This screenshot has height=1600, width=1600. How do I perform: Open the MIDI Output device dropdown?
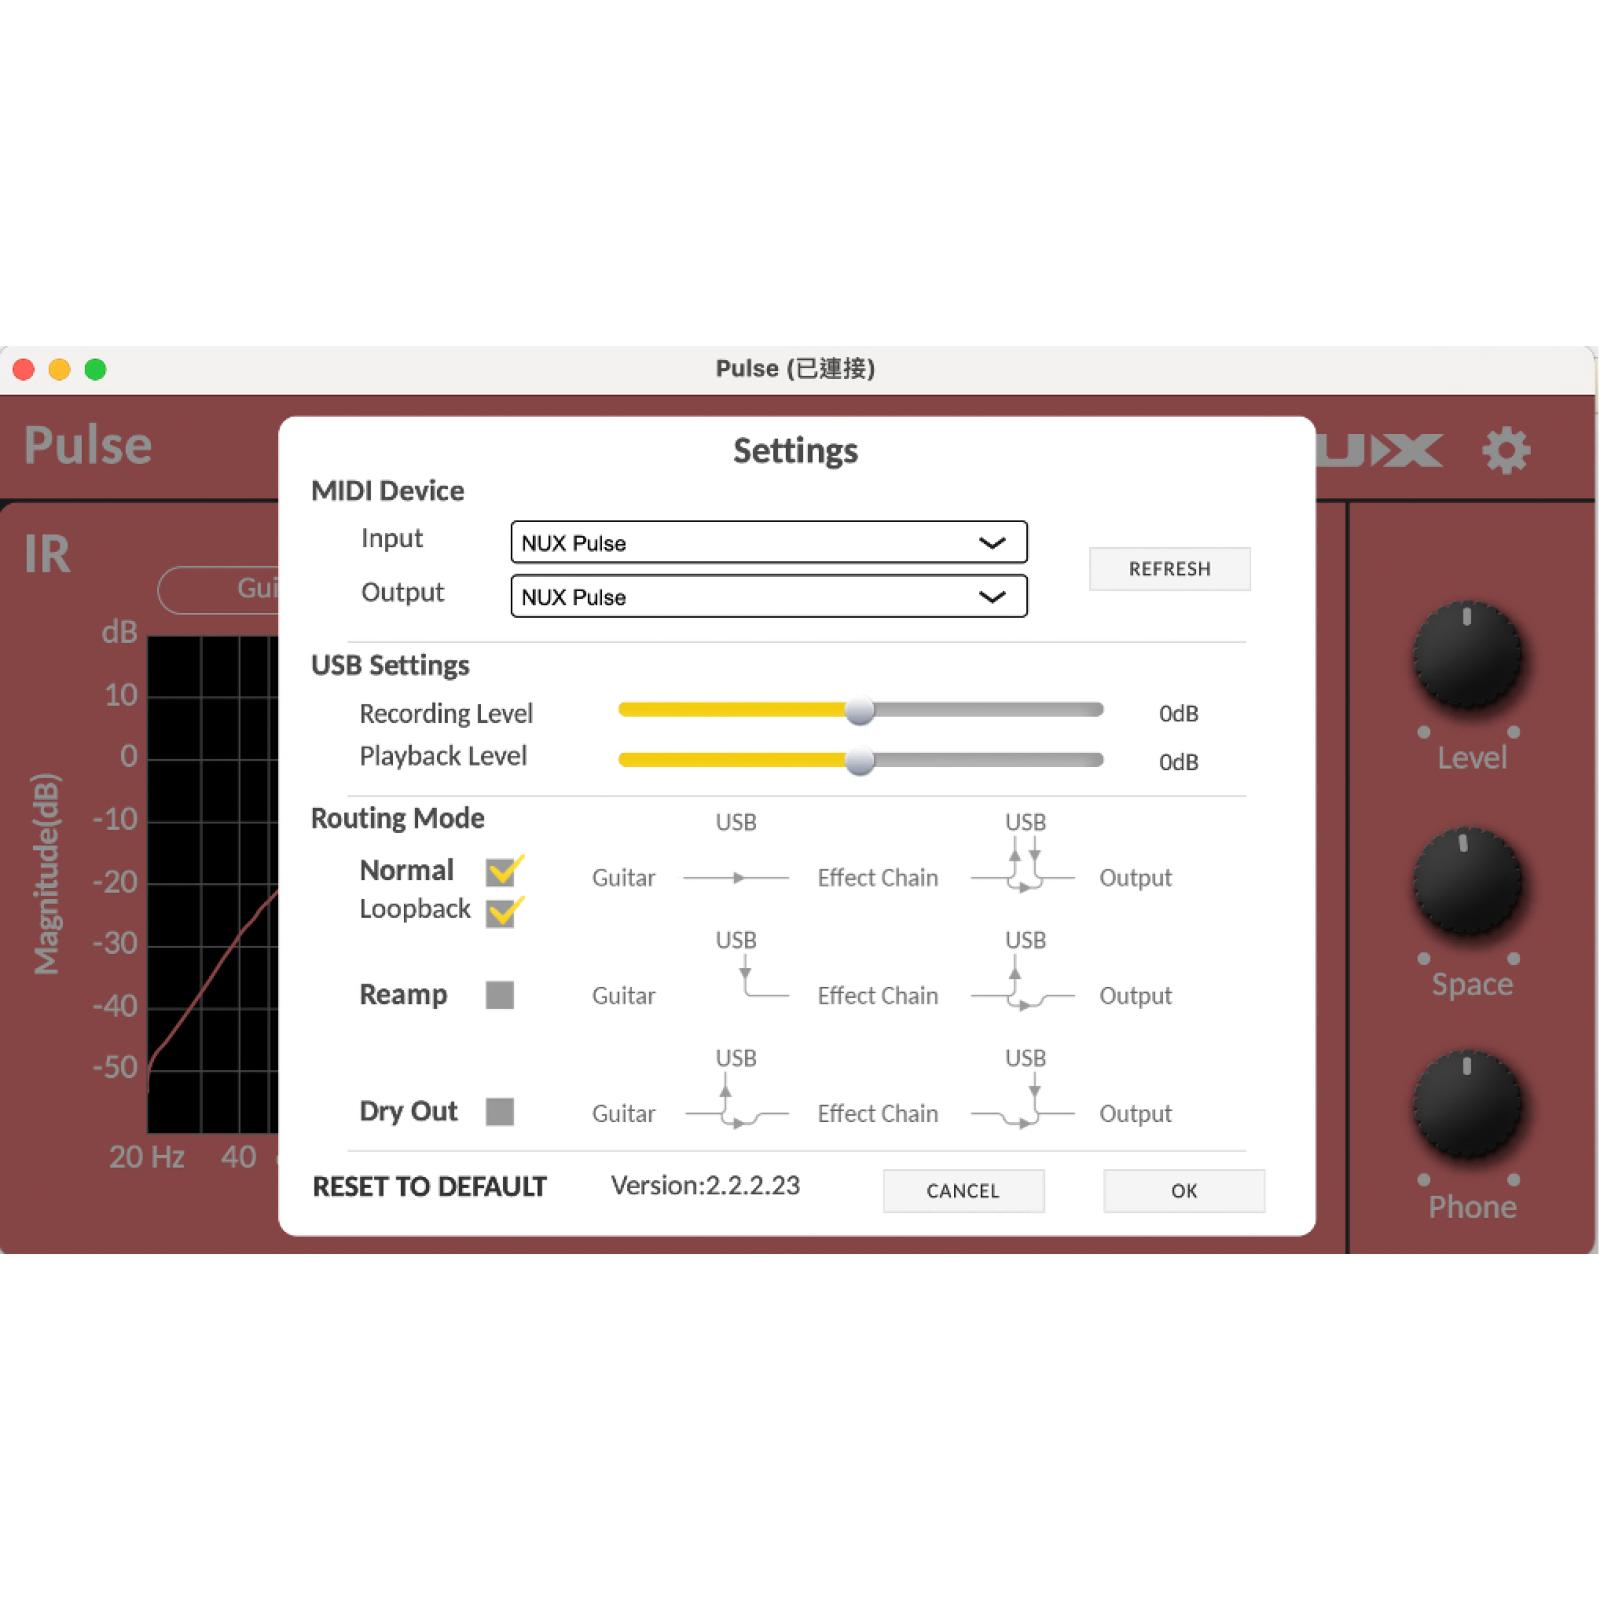click(769, 597)
